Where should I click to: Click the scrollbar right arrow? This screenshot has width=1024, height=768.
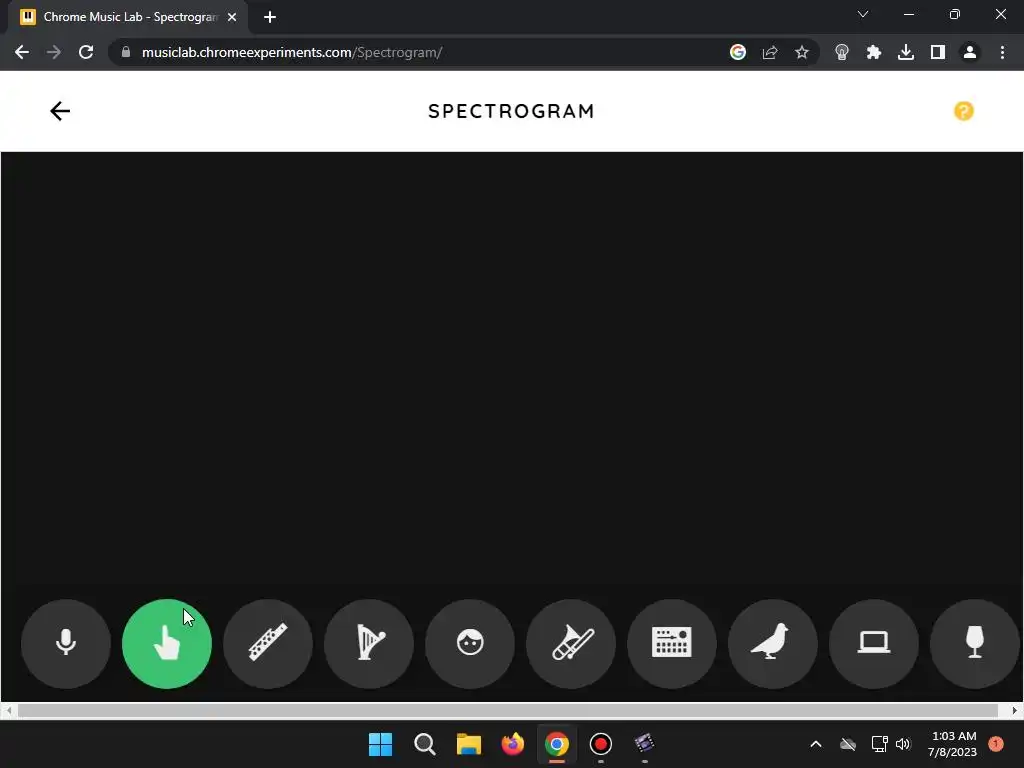[1014, 711]
